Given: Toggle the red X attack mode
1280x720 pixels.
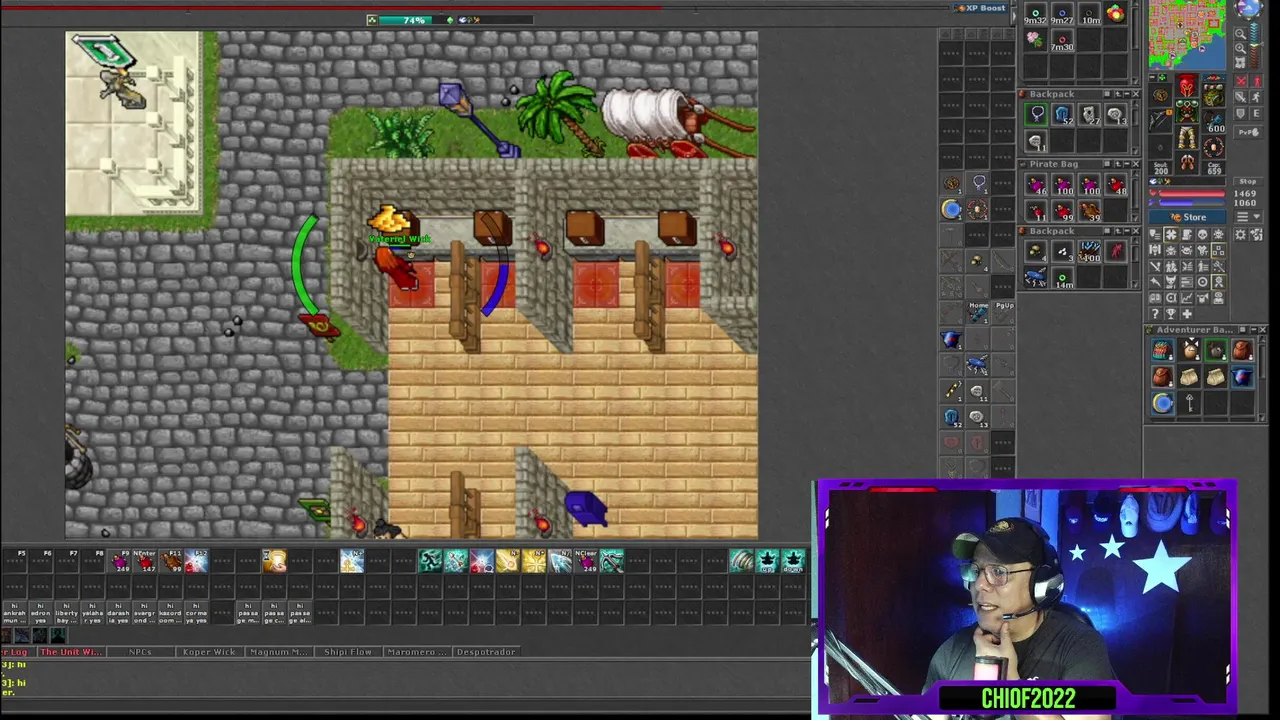Looking at the screenshot, I should [1241, 81].
